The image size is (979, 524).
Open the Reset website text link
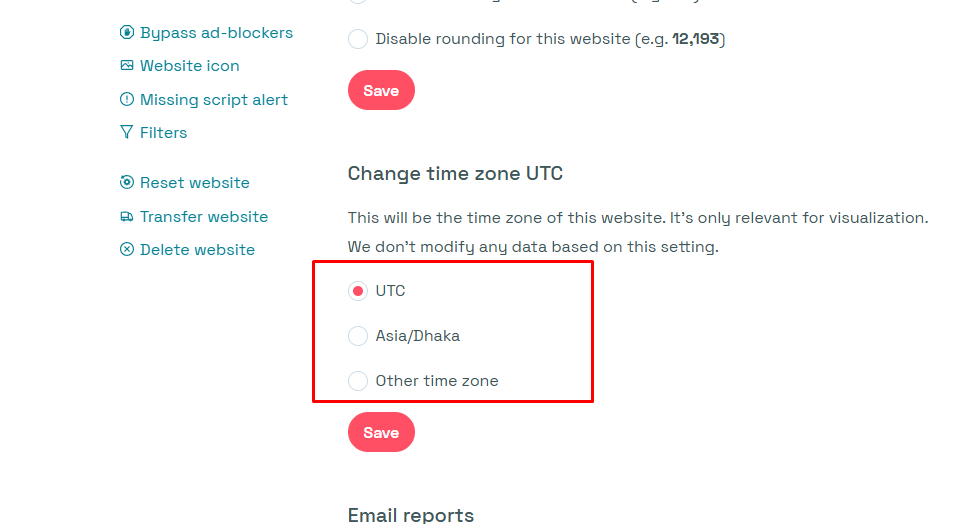coord(194,183)
